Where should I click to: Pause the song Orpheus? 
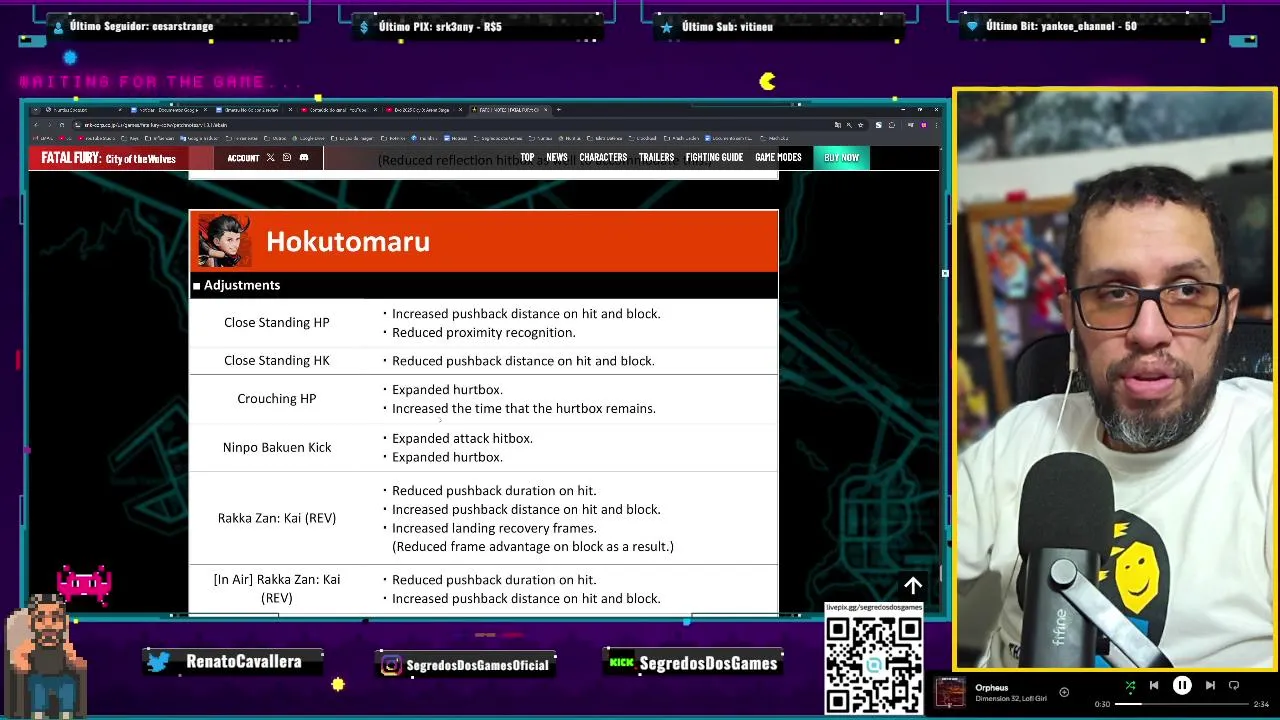(x=1182, y=685)
